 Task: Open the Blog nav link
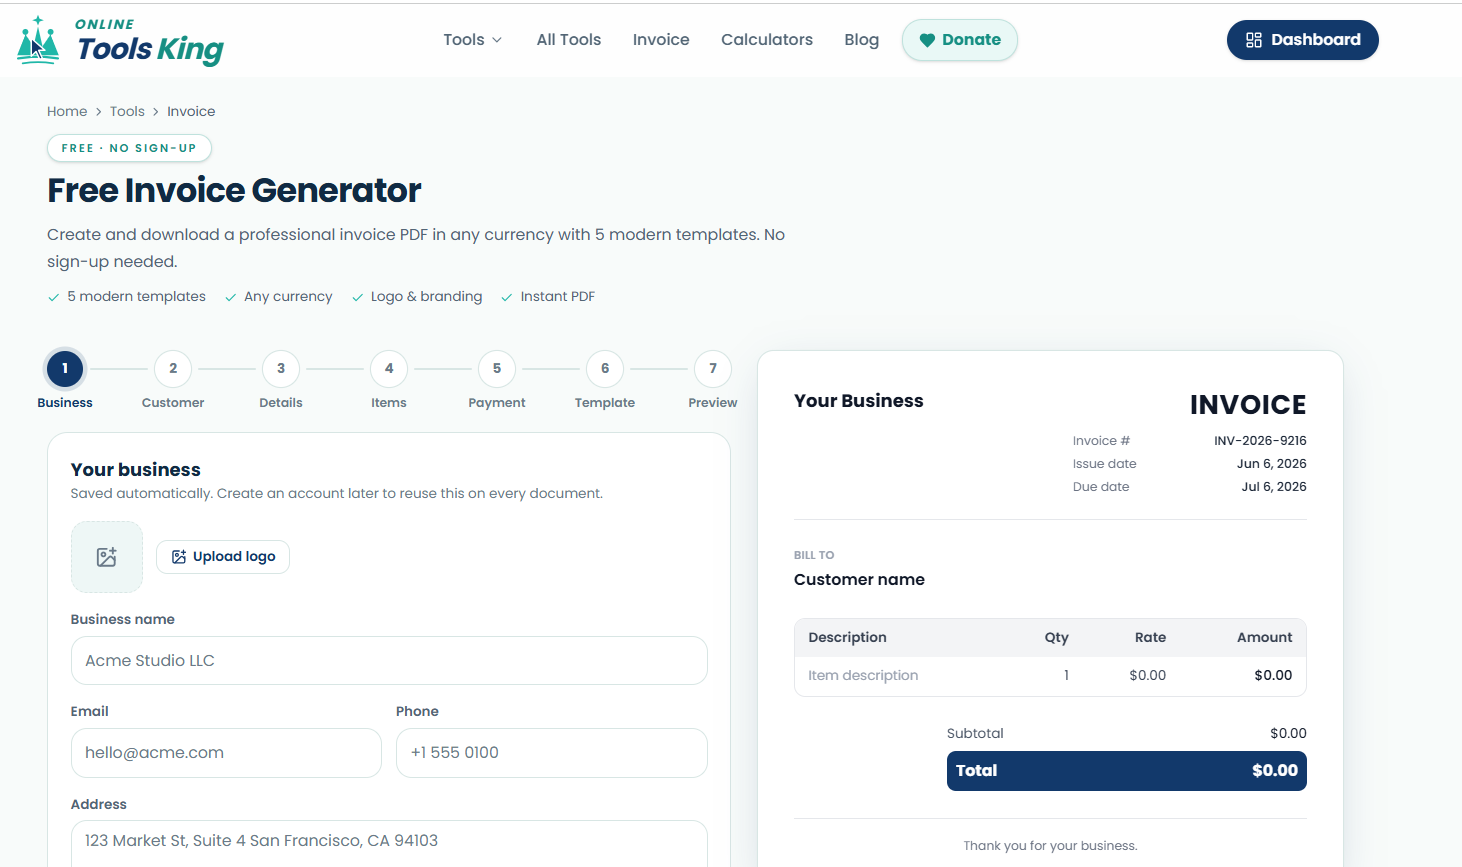coord(862,40)
